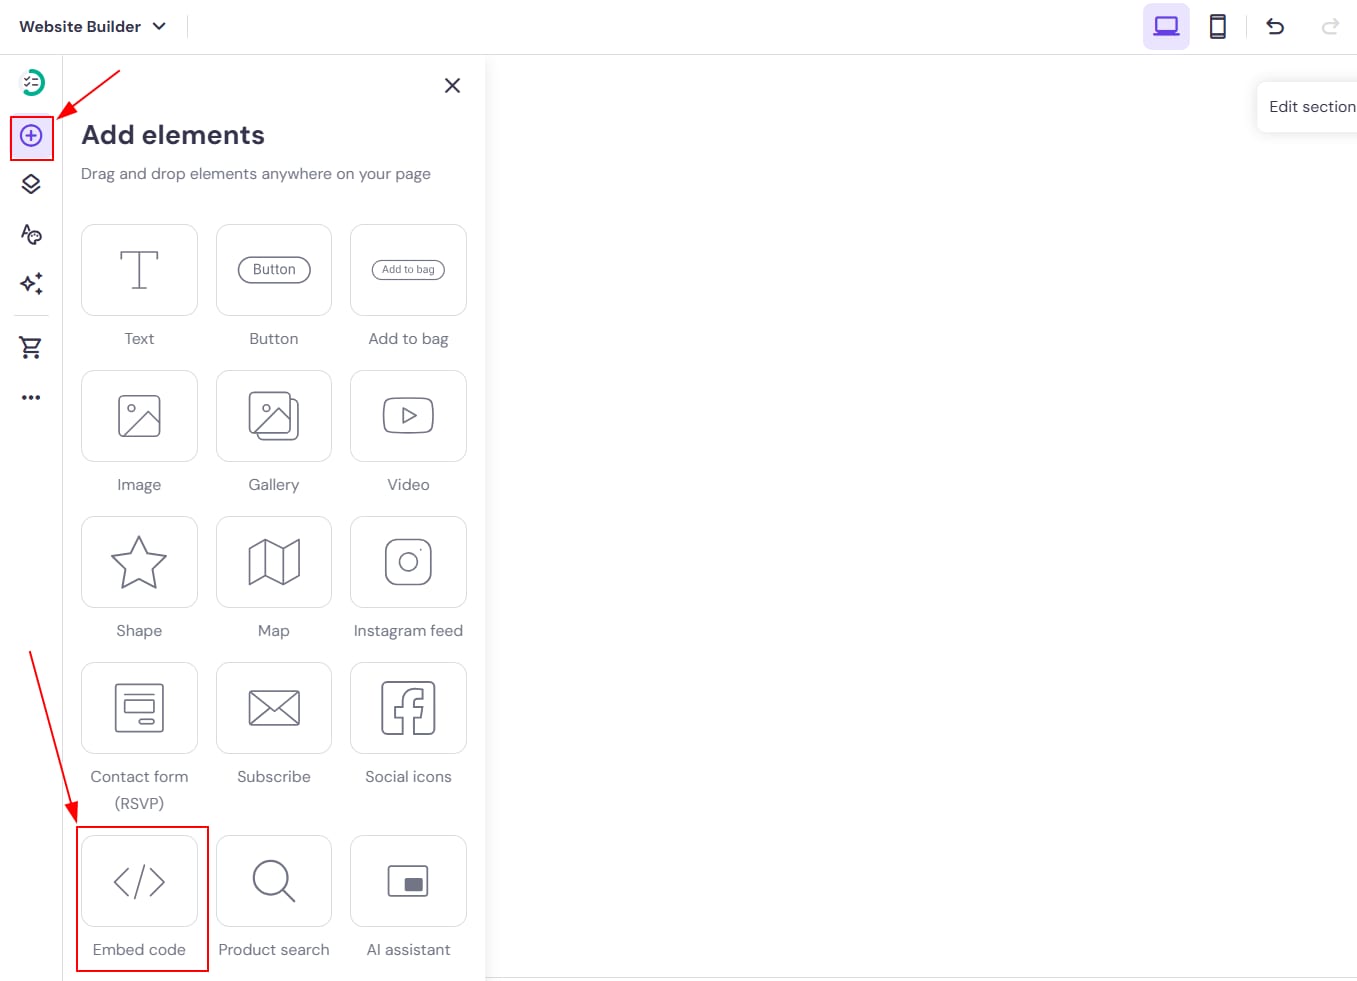The image size is (1357, 981).
Task: Switch to desktop preview mode
Action: tap(1166, 27)
